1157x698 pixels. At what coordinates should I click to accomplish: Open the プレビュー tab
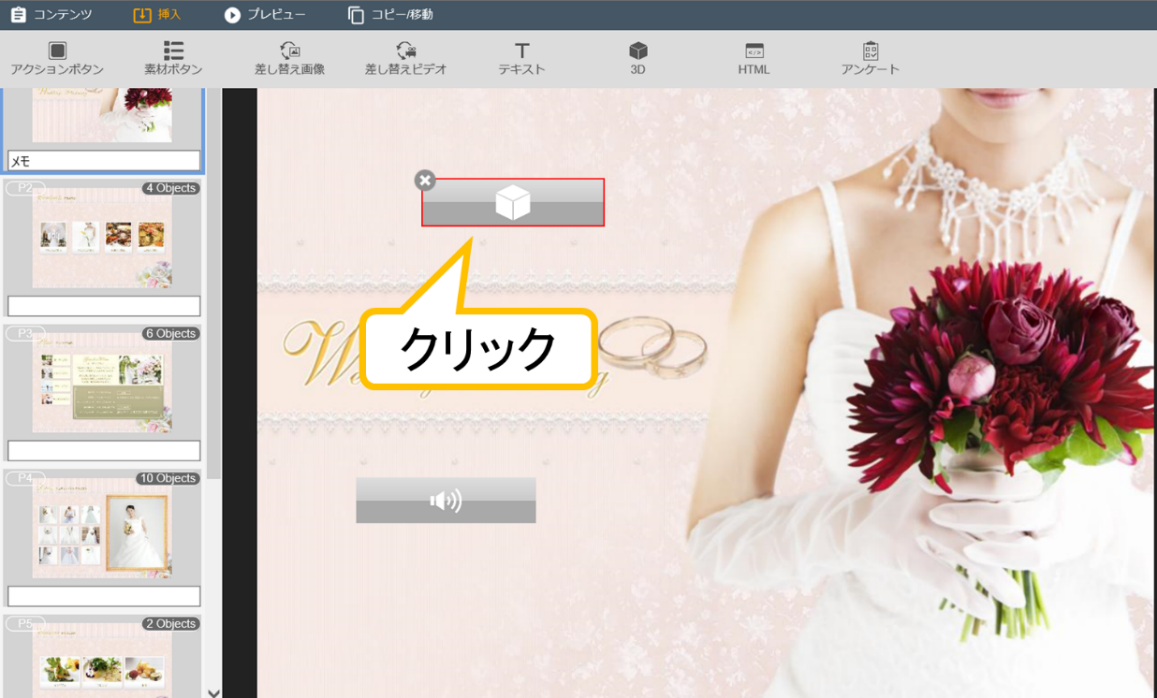[265, 15]
